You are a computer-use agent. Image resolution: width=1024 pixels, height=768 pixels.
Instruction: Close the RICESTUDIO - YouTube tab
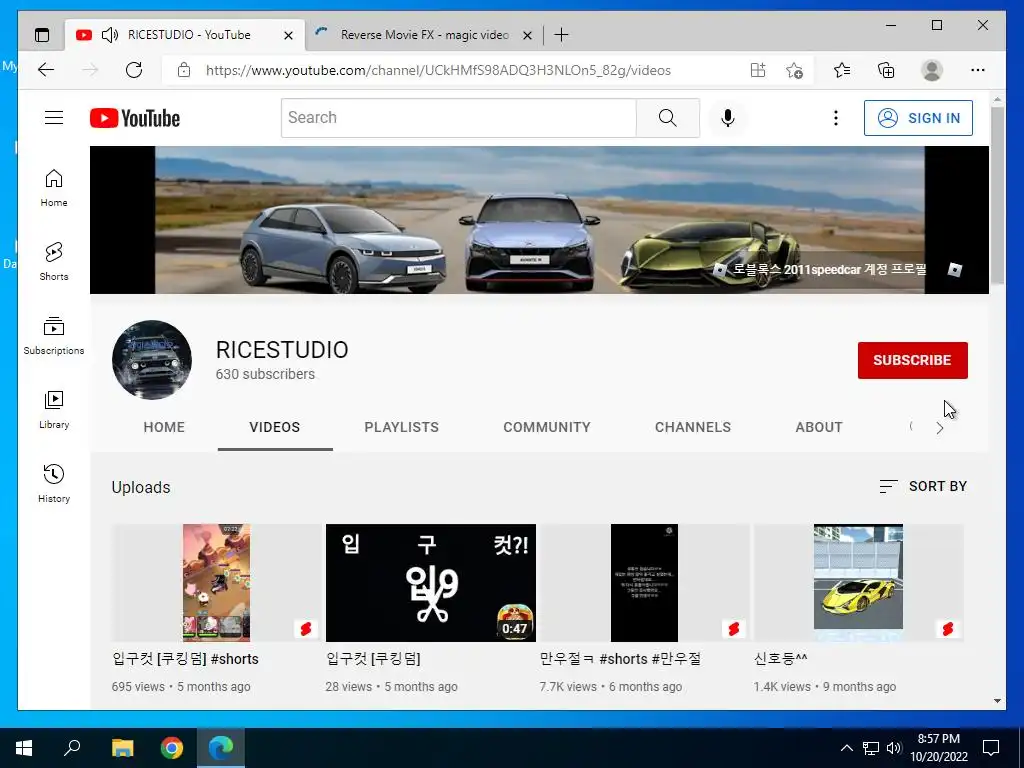pos(288,35)
